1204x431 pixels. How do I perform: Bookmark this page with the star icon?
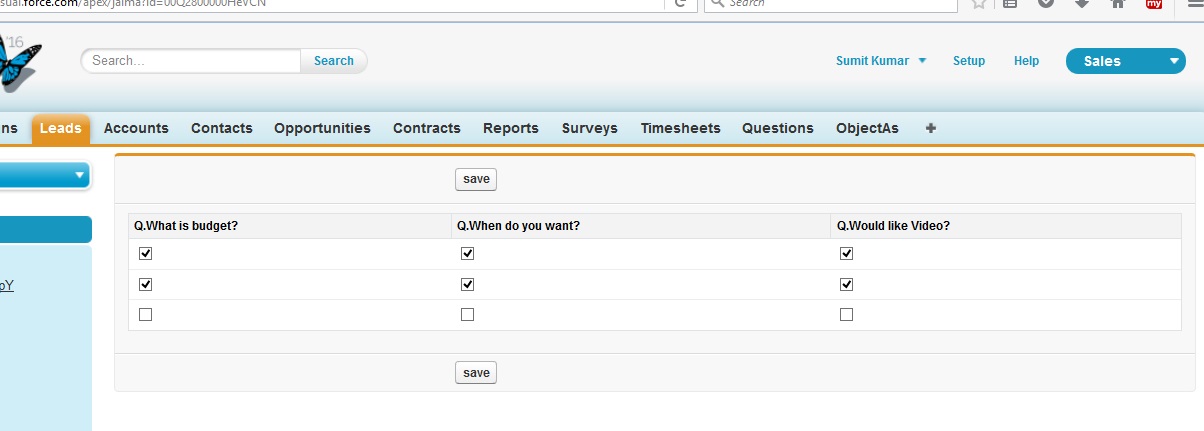point(979,3)
